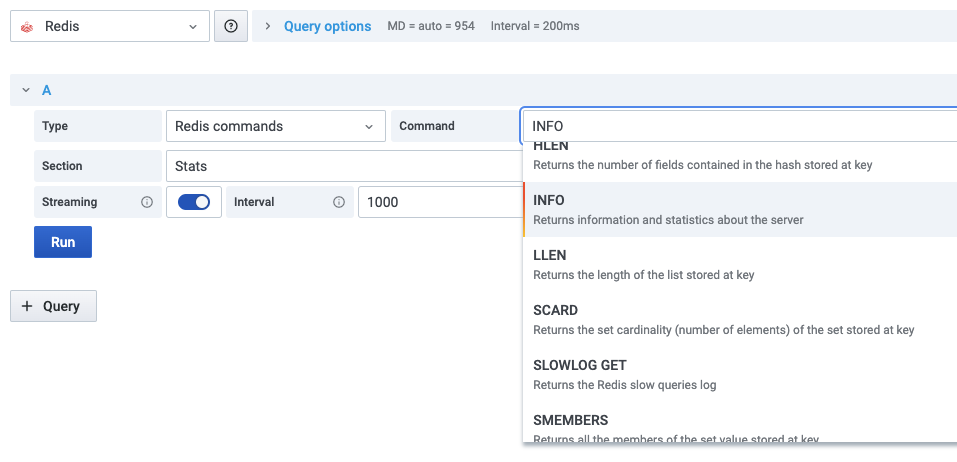Viewport: 957px width, 462px height.
Task: Open the Redis datasource dropdown
Action: [x=110, y=27]
